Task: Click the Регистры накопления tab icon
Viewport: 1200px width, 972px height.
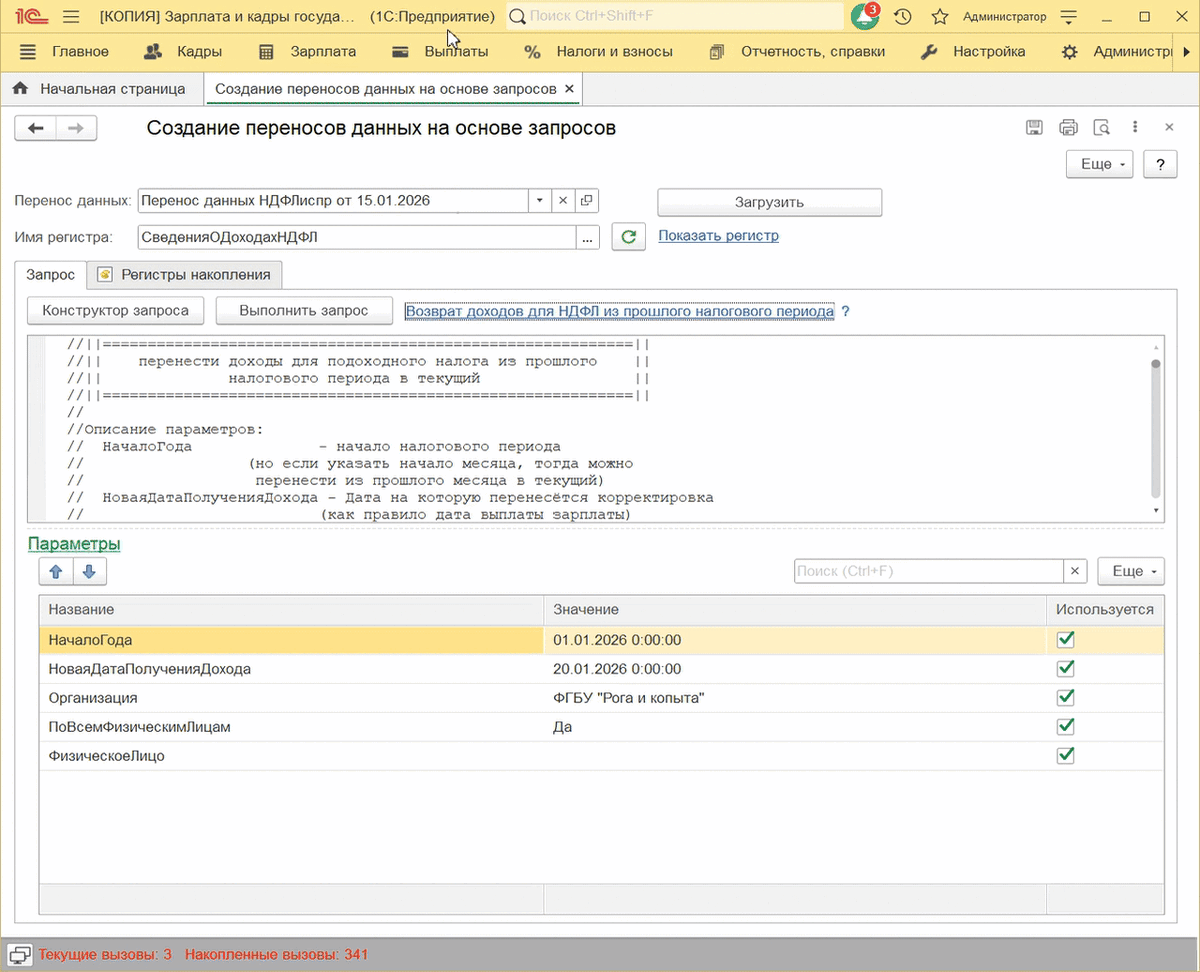Action: point(103,274)
